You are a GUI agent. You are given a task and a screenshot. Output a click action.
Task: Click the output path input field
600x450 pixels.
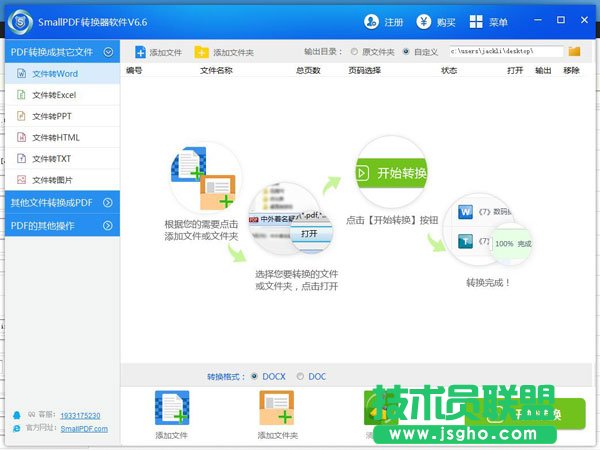point(506,51)
